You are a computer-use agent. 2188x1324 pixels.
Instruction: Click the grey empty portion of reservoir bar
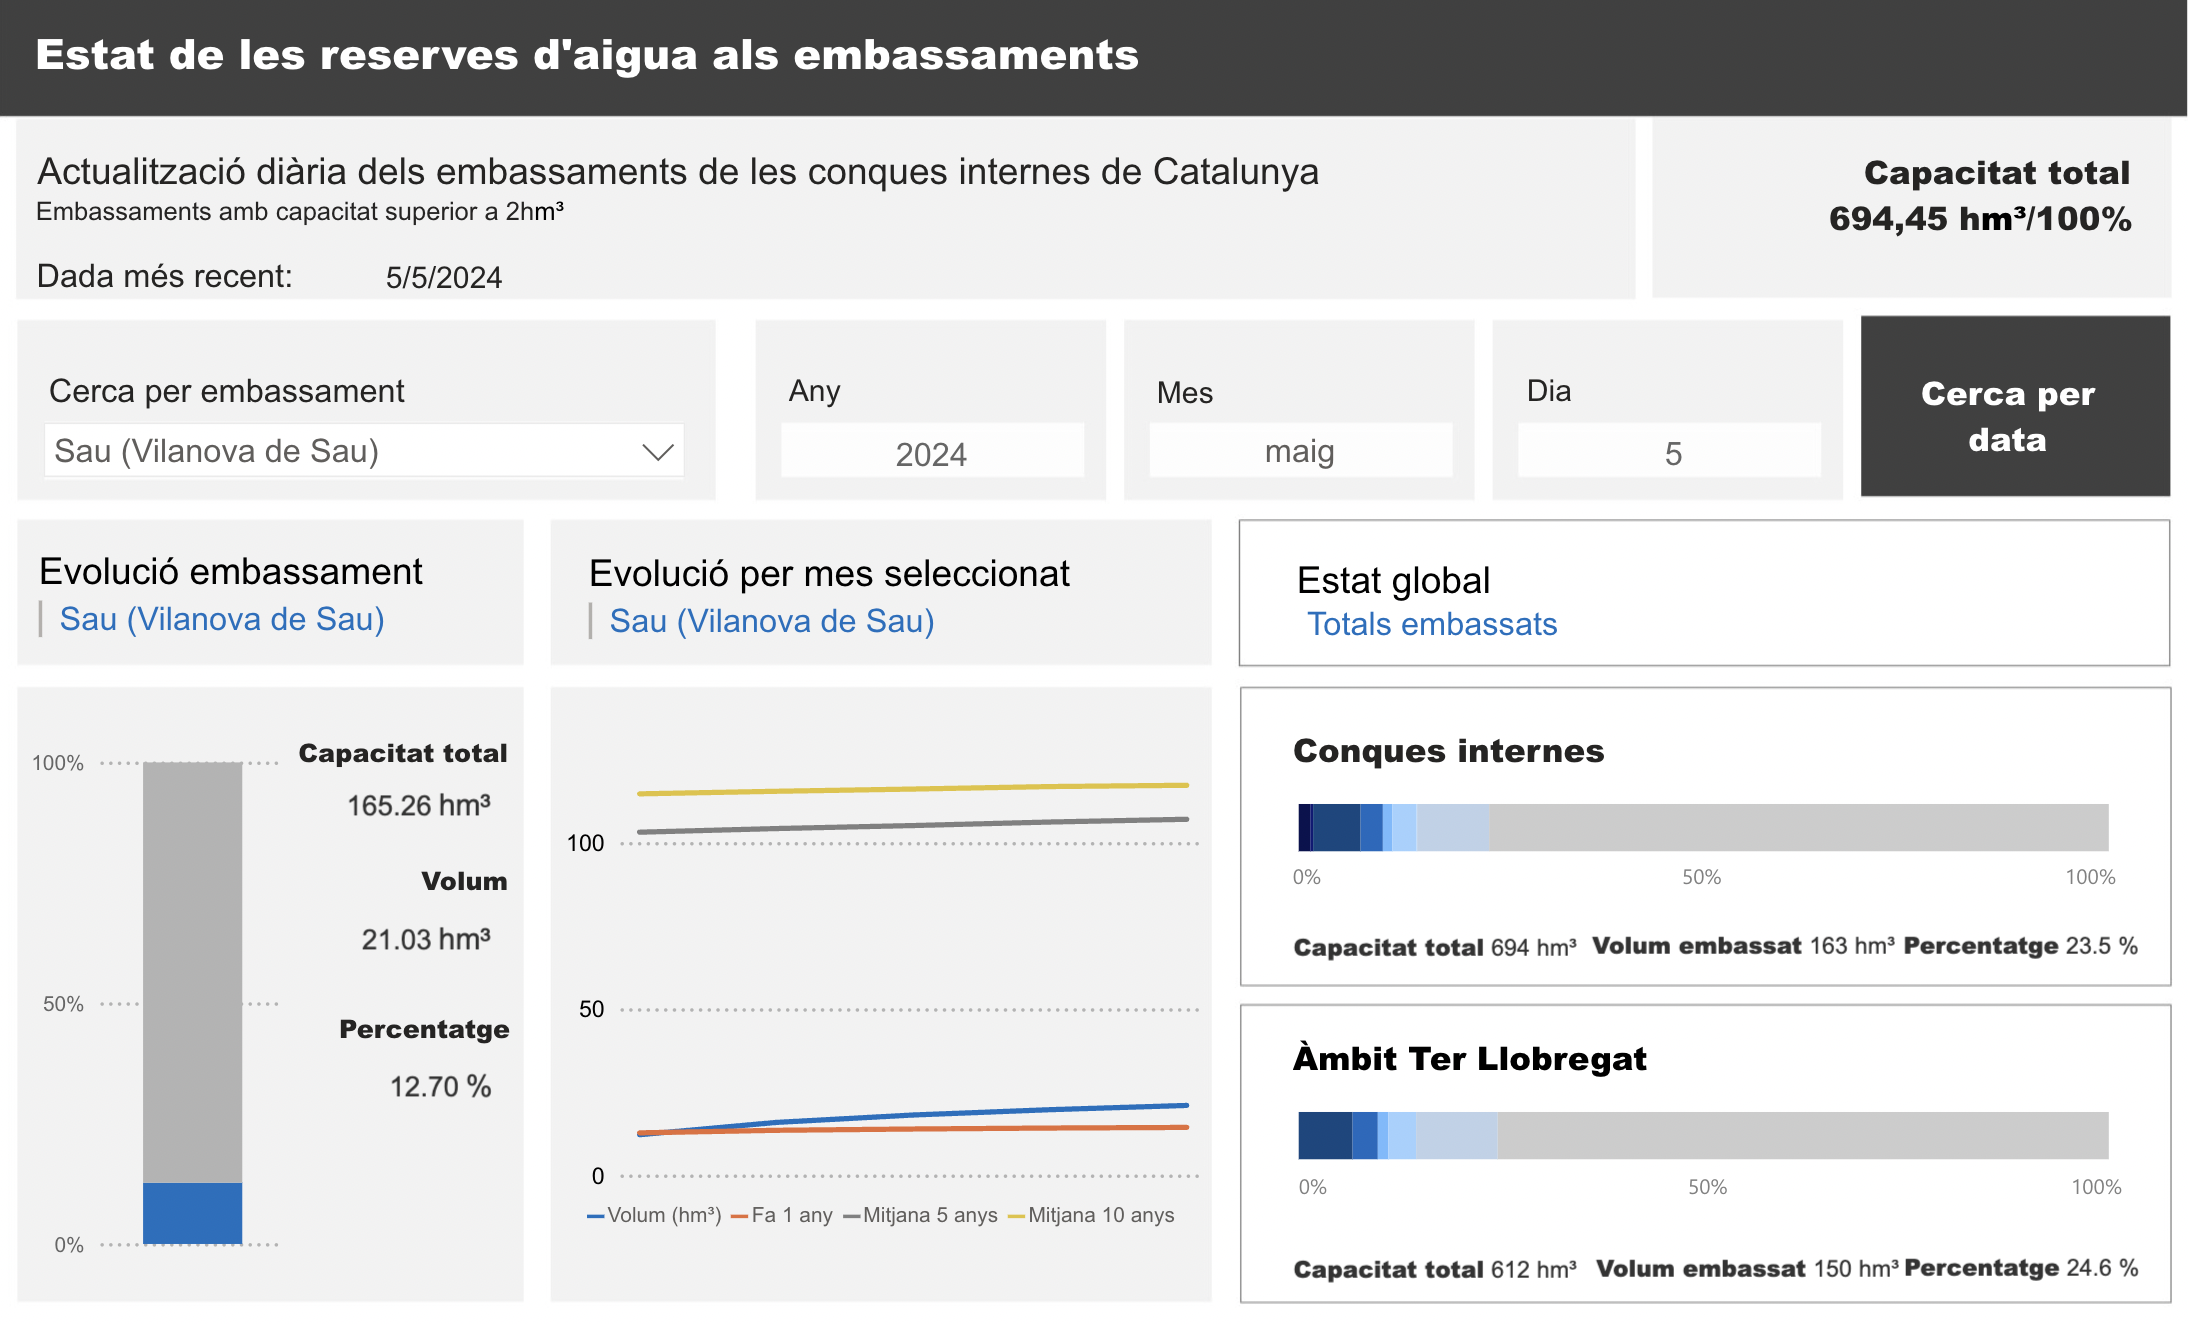coord(192,972)
